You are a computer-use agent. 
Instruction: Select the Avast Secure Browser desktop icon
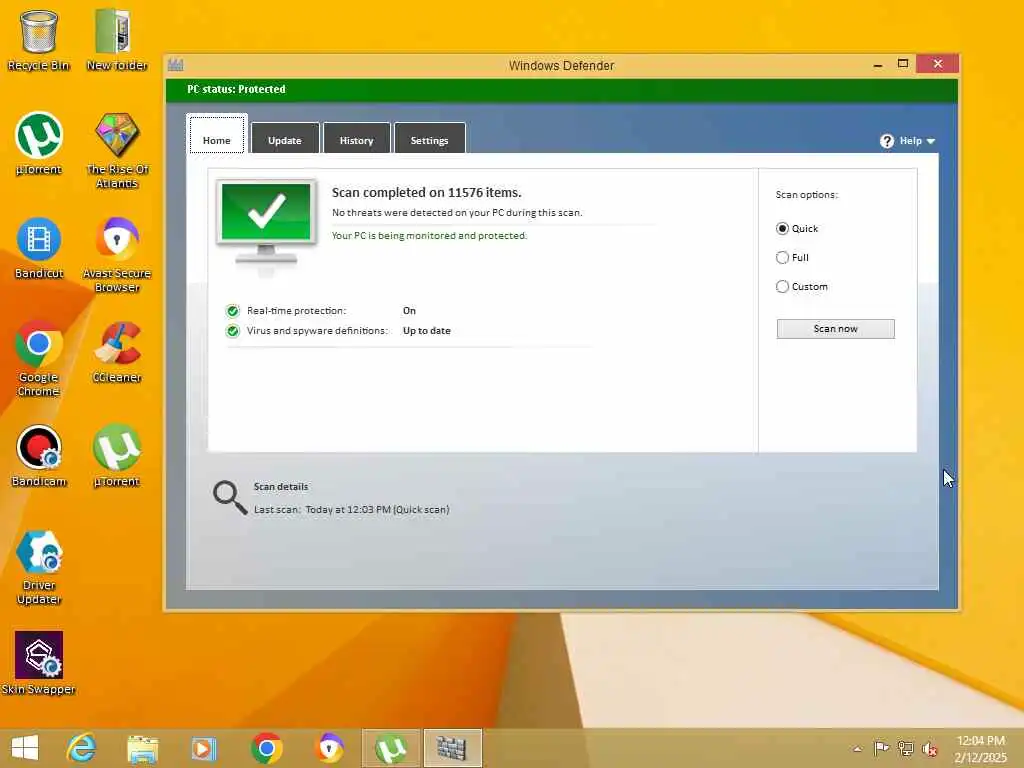tap(117, 255)
